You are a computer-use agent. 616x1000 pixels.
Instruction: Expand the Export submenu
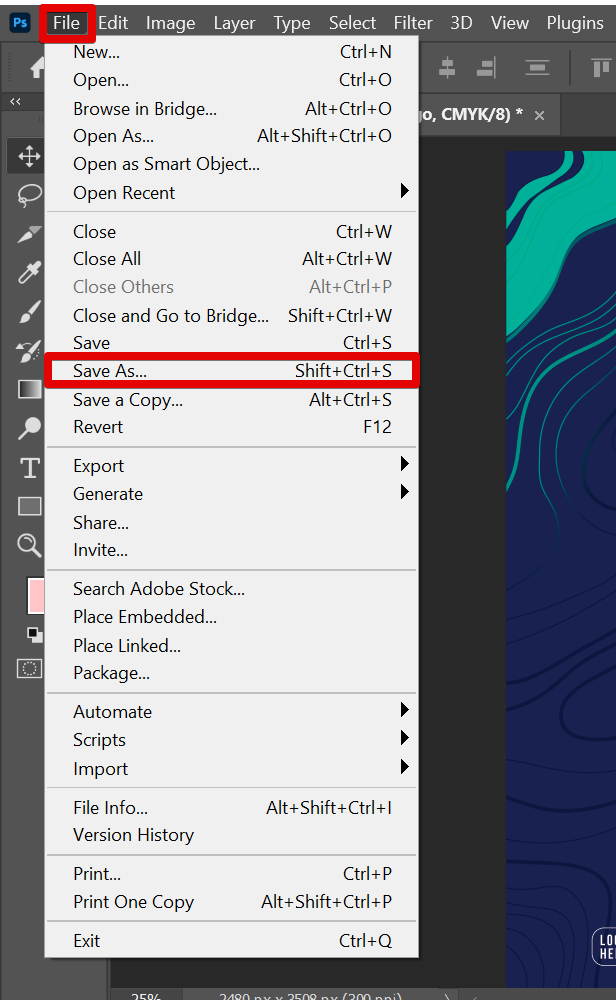point(405,464)
